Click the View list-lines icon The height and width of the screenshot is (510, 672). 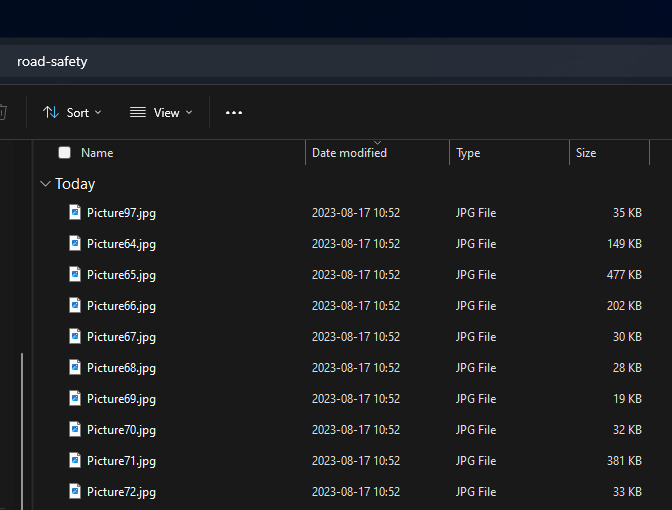(x=138, y=112)
